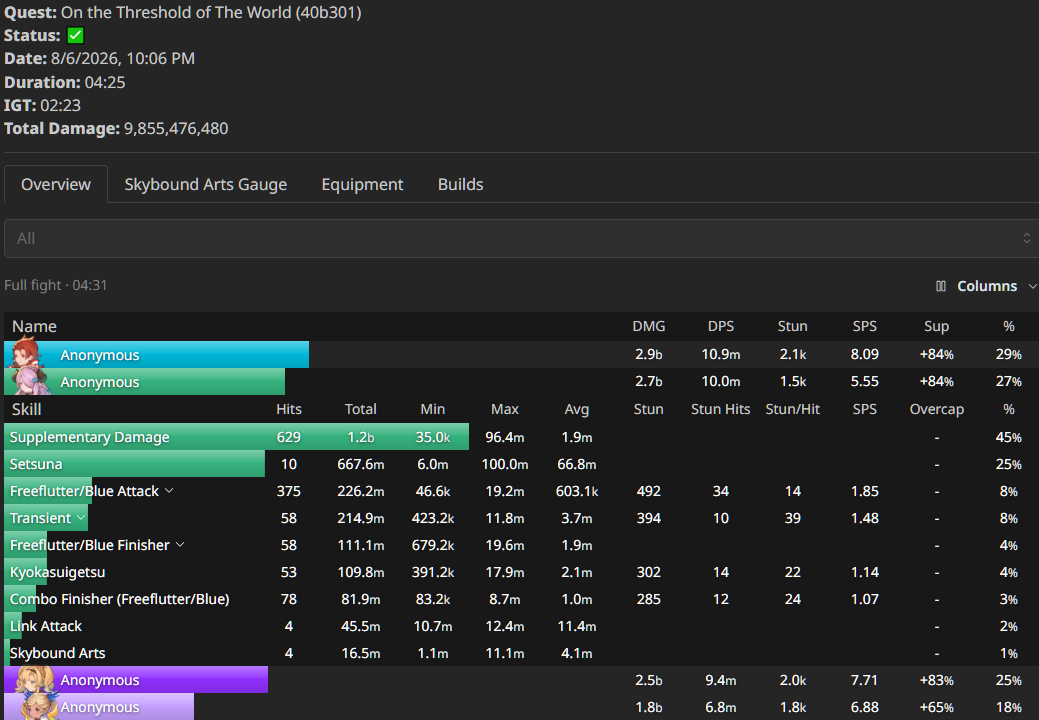Select the 2.5b purple Anonymous player row
Image resolution: width=1039 pixels, height=720 pixels.
click(x=521, y=680)
